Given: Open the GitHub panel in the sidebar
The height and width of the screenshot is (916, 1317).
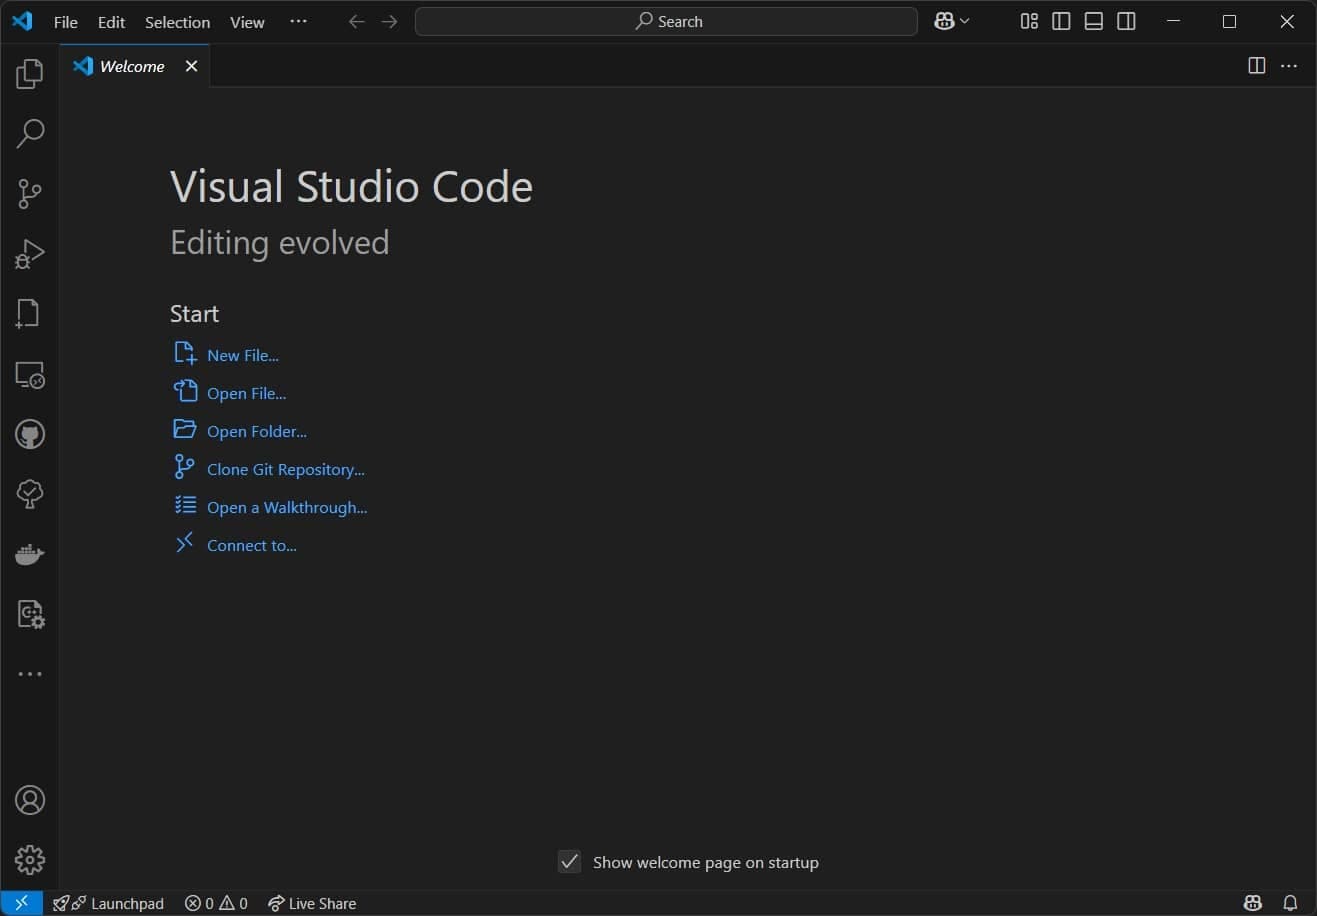Looking at the screenshot, I should pos(29,433).
